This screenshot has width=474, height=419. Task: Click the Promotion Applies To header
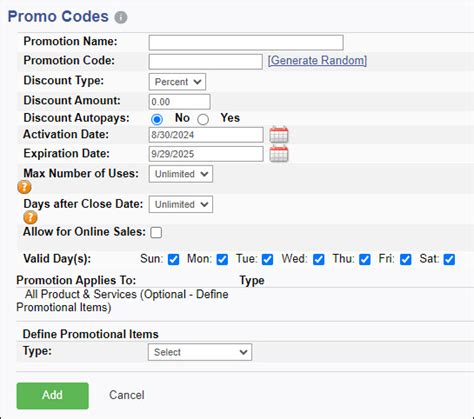click(x=76, y=280)
